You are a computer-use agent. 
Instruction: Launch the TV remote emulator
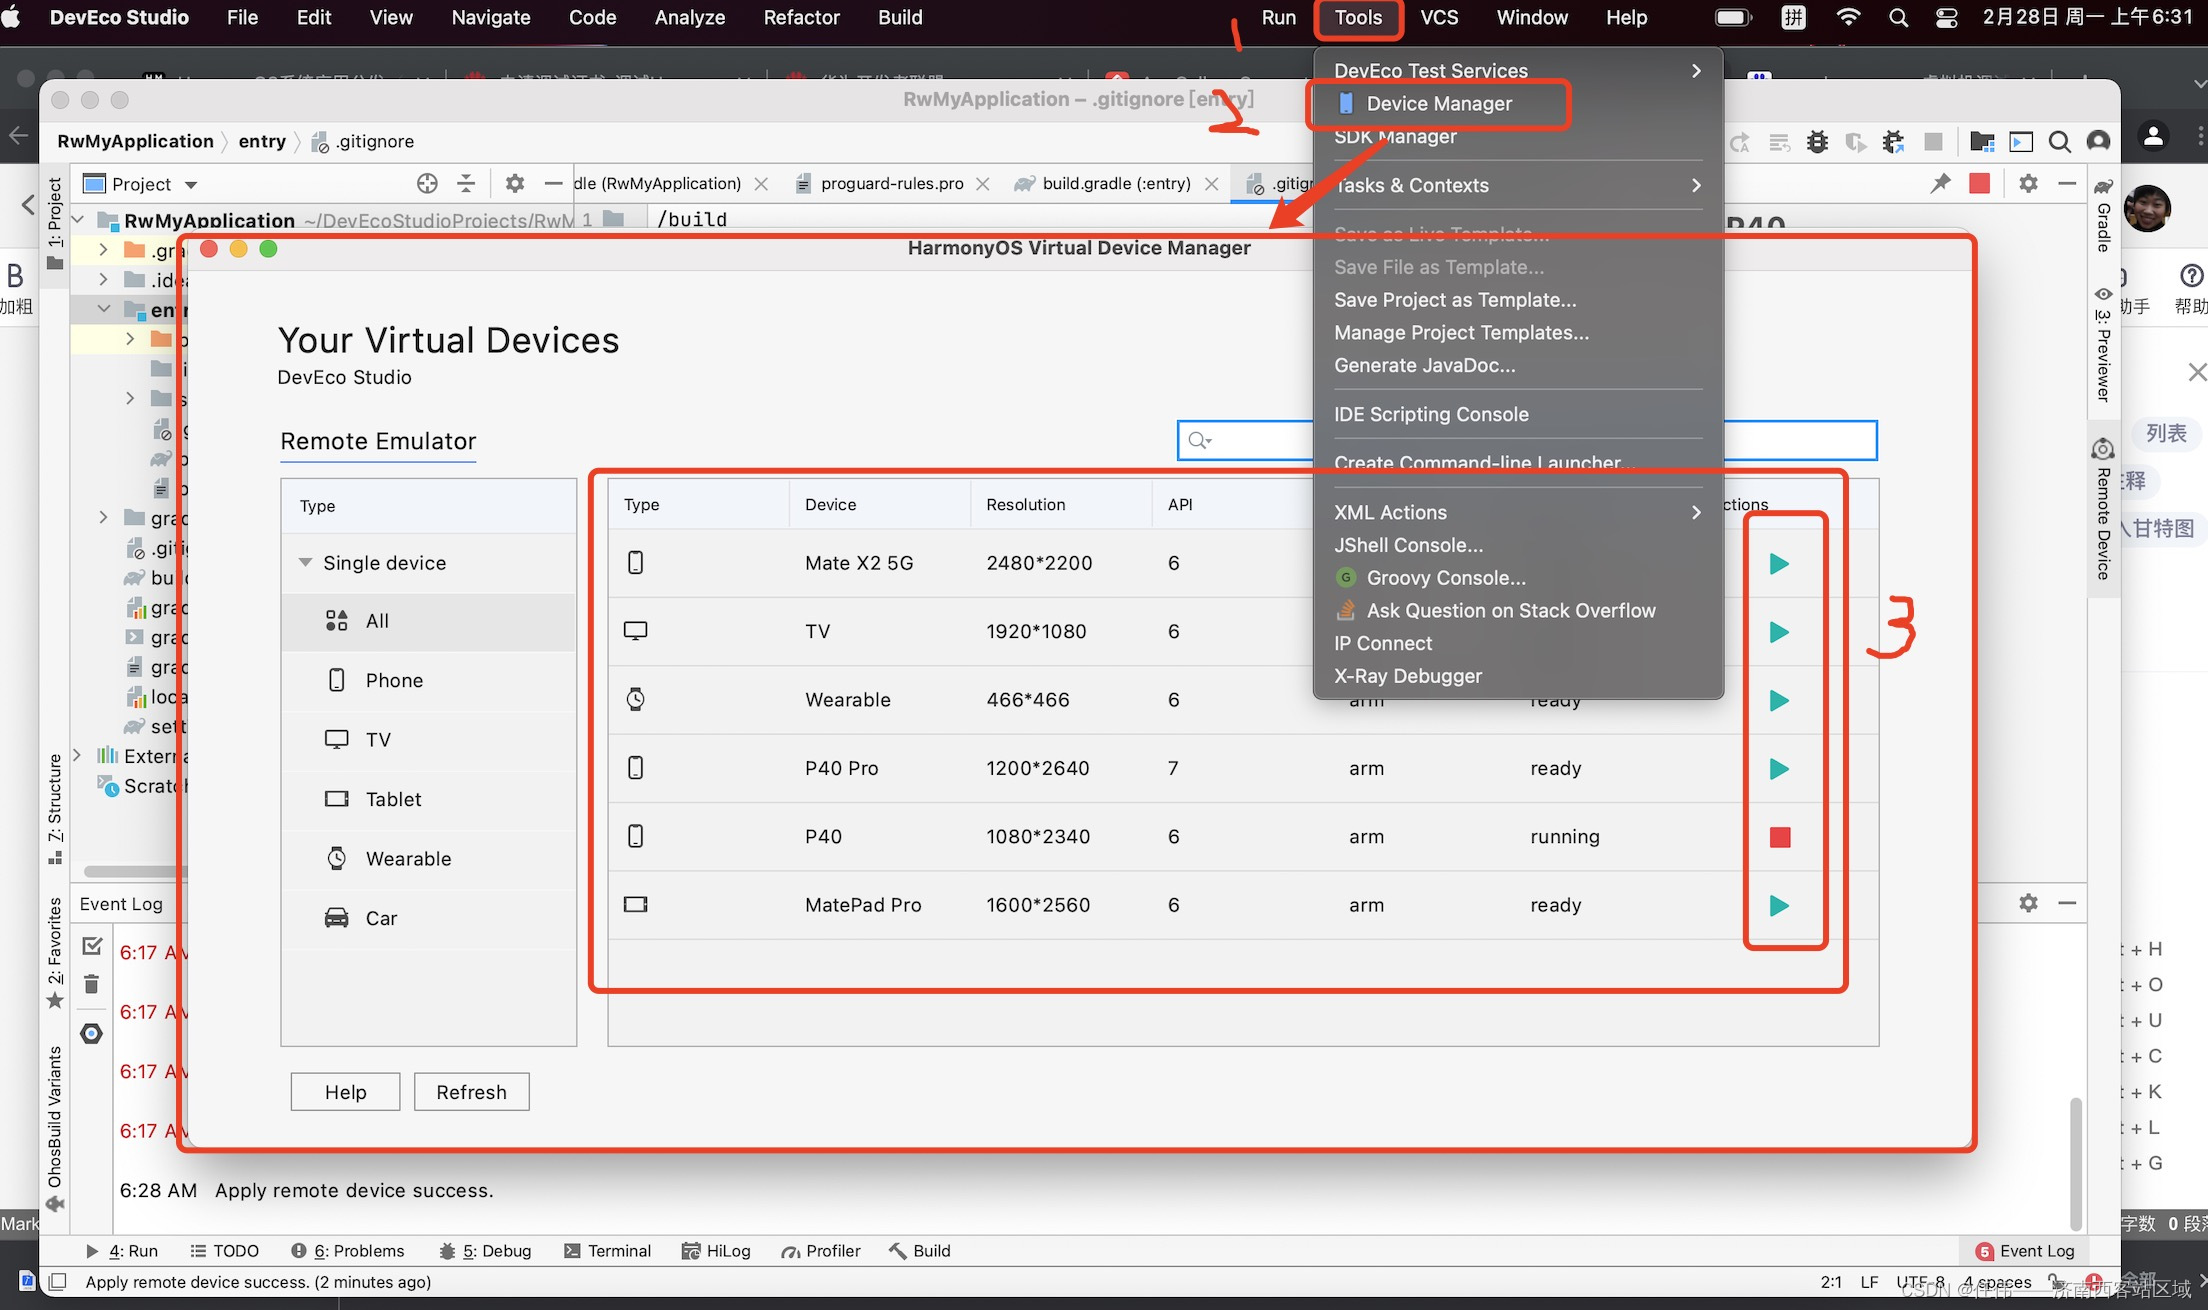[x=1779, y=632]
